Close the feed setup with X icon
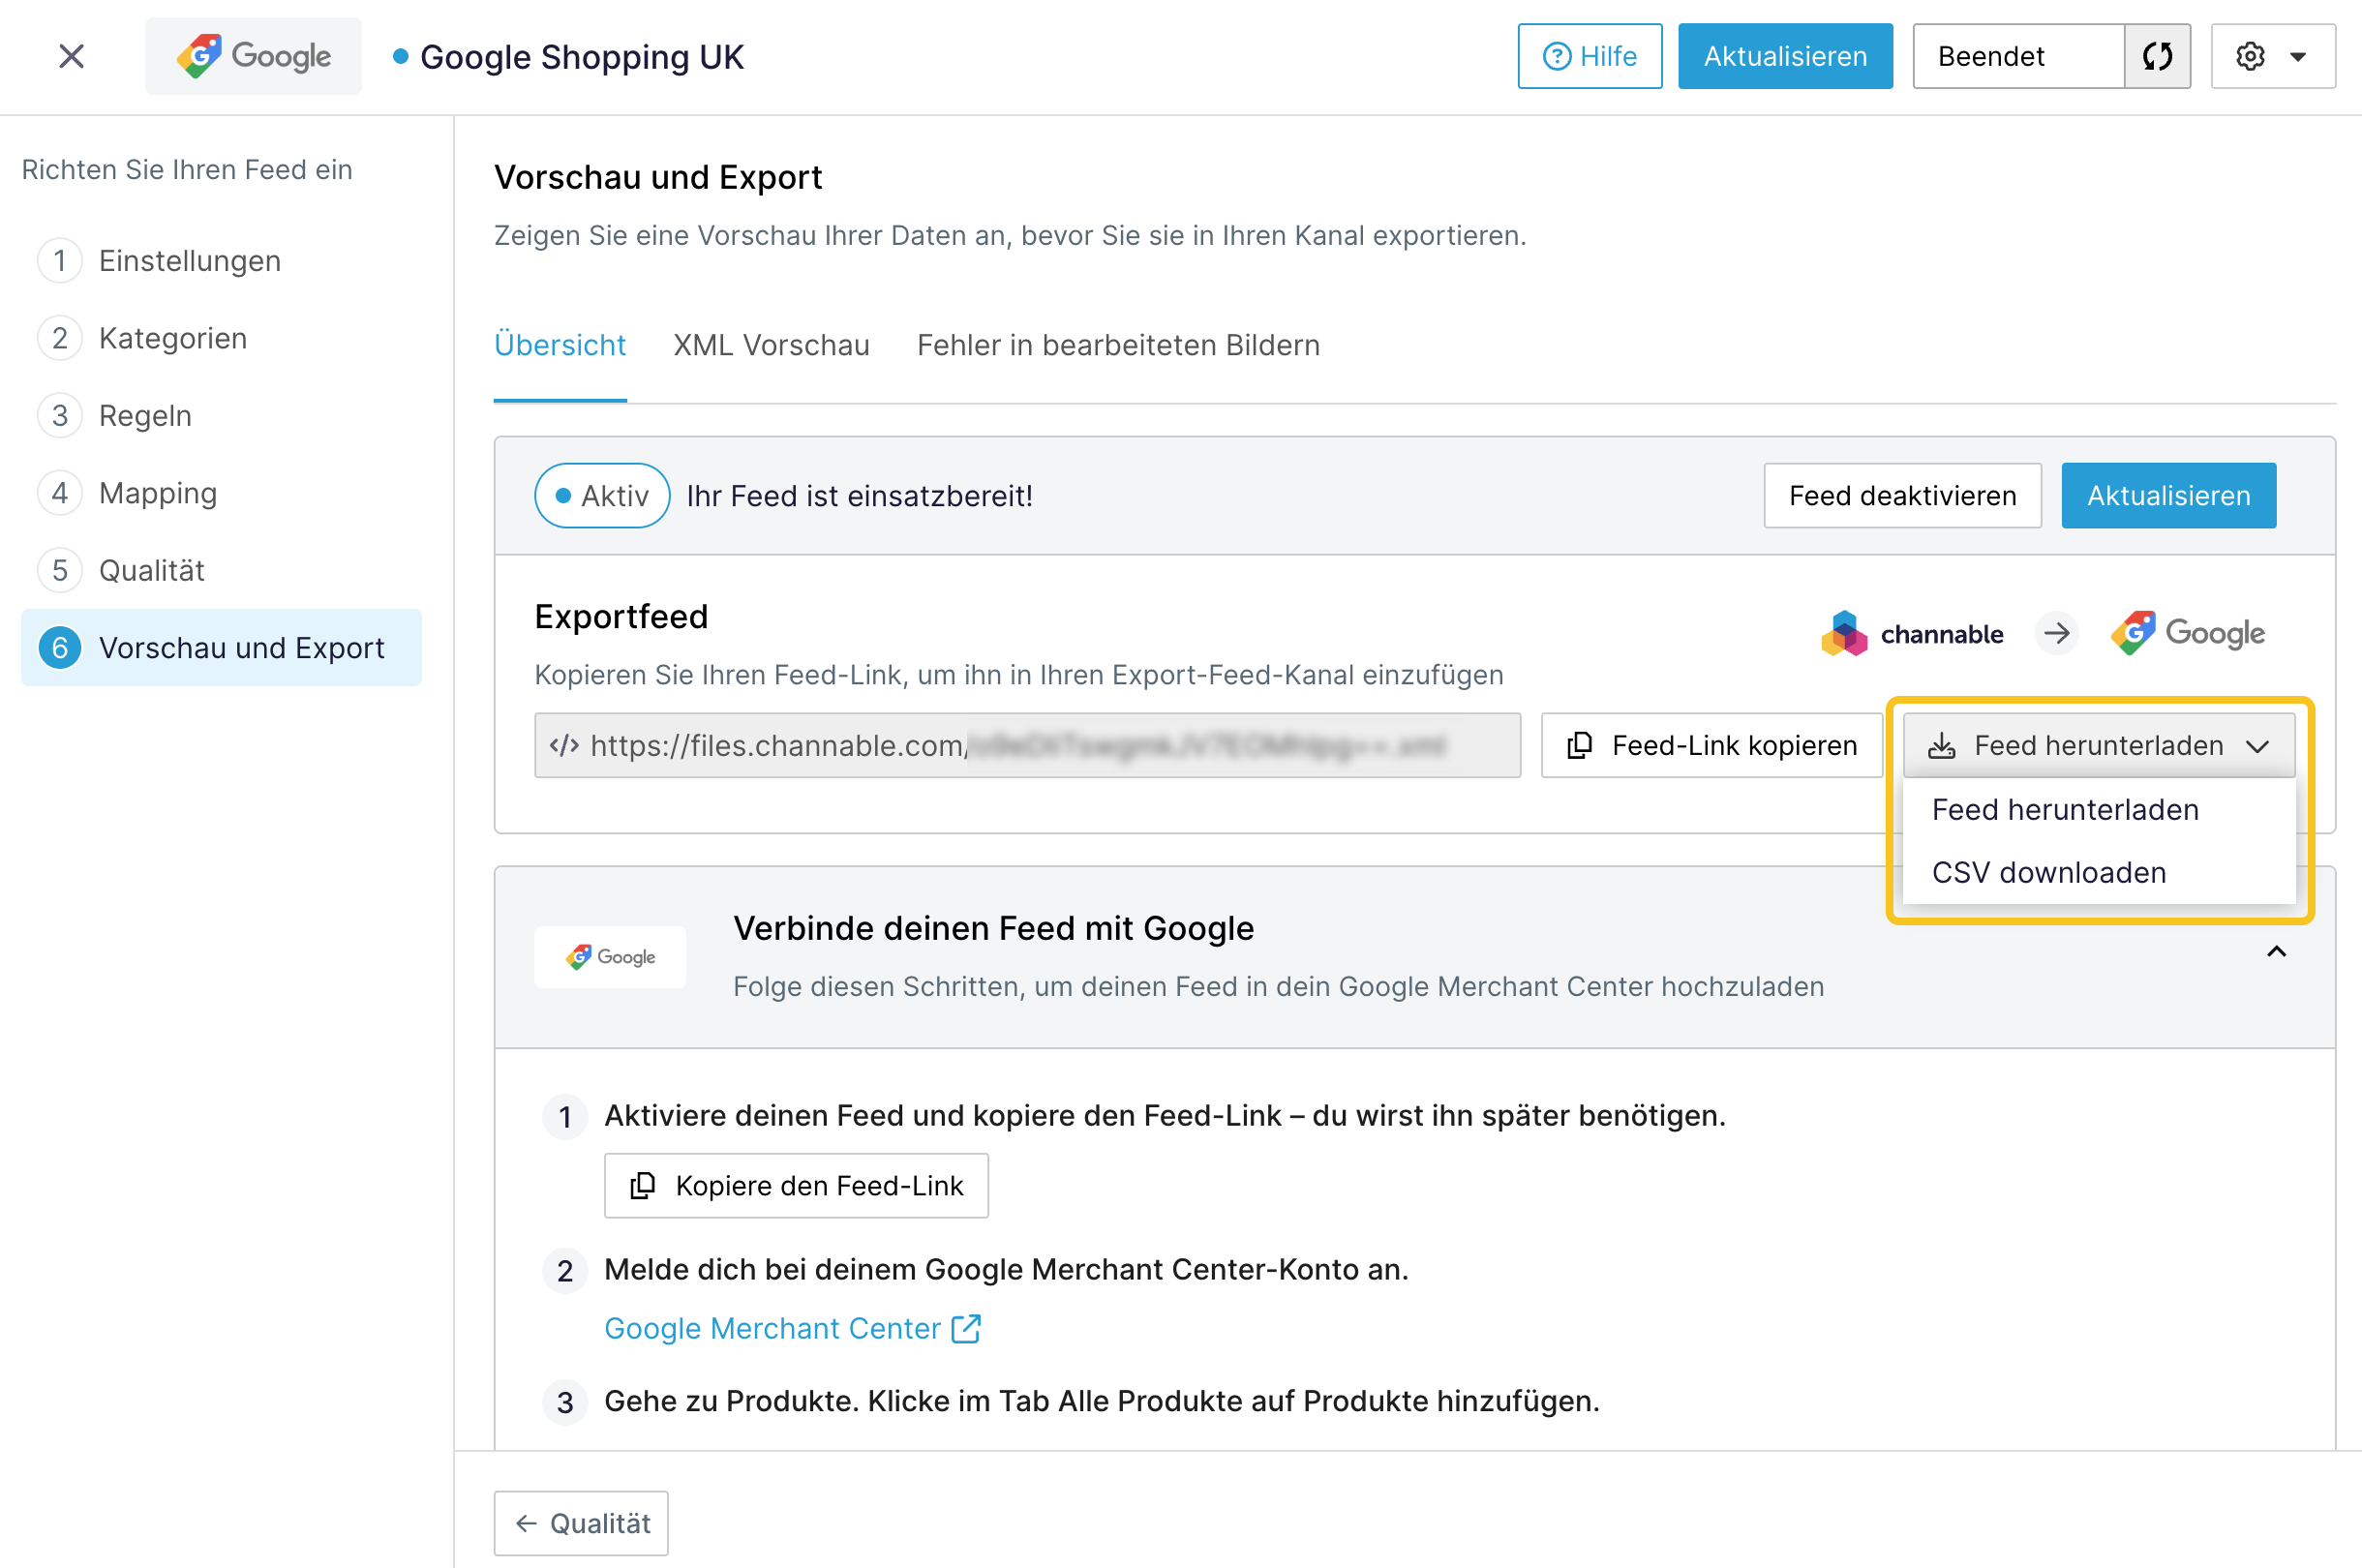Viewport: 2362px width, 1568px height. click(x=71, y=56)
